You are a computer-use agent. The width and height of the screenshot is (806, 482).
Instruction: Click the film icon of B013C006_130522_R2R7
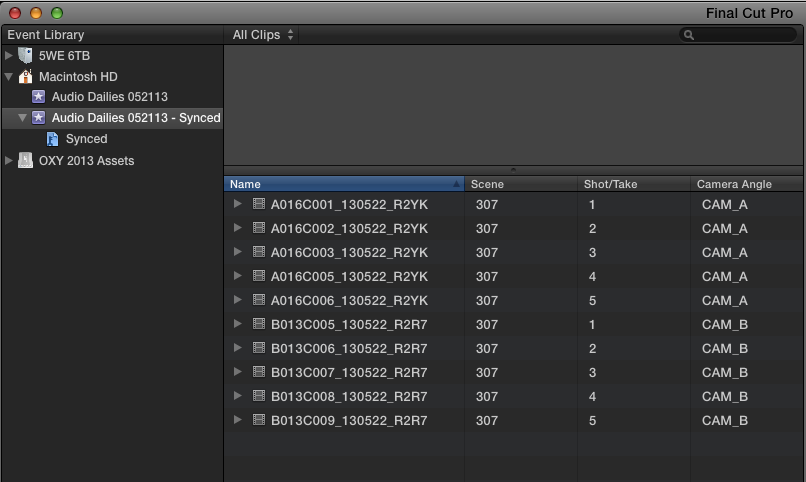tap(259, 348)
